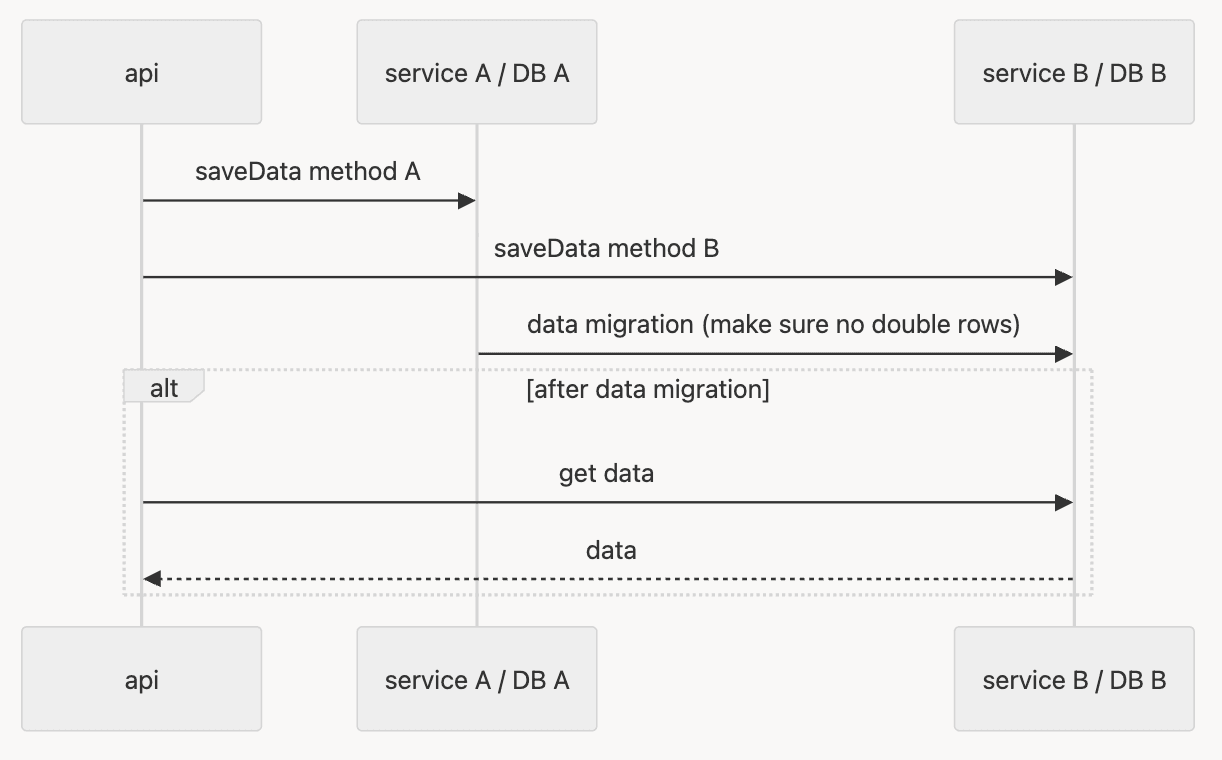Click the bottom service B / DB B box
This screenshot has height=760, width=1222.
[1073, 680]
